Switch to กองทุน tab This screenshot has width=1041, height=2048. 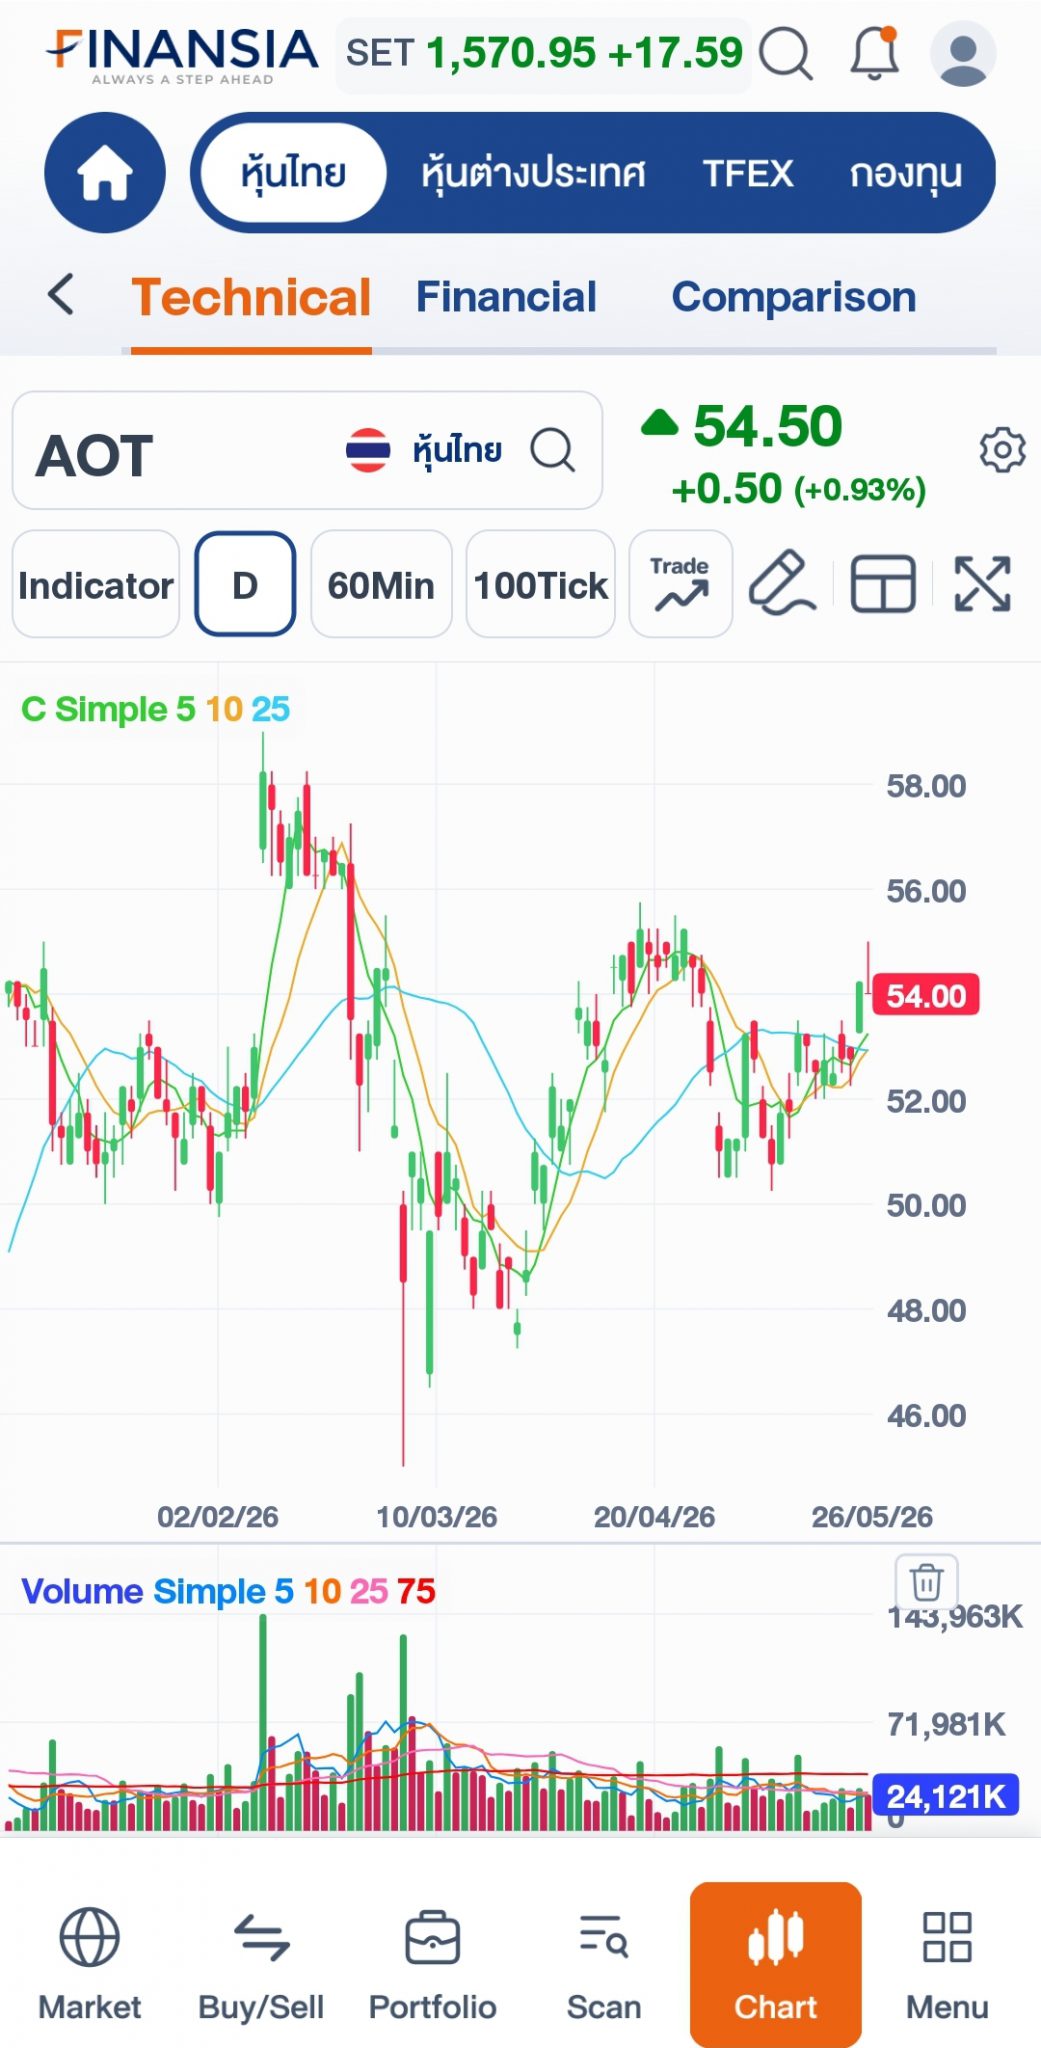point(906,173)
